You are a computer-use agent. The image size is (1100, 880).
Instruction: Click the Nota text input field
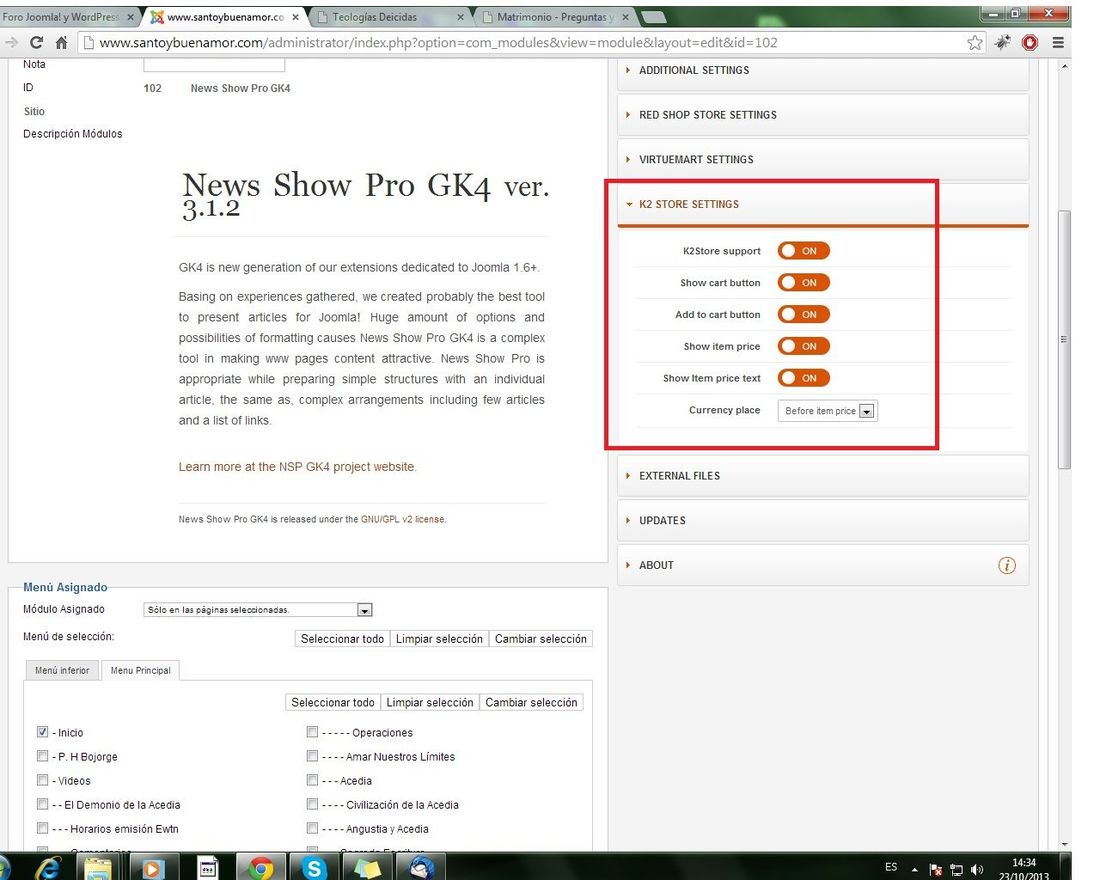click(214, 65)
